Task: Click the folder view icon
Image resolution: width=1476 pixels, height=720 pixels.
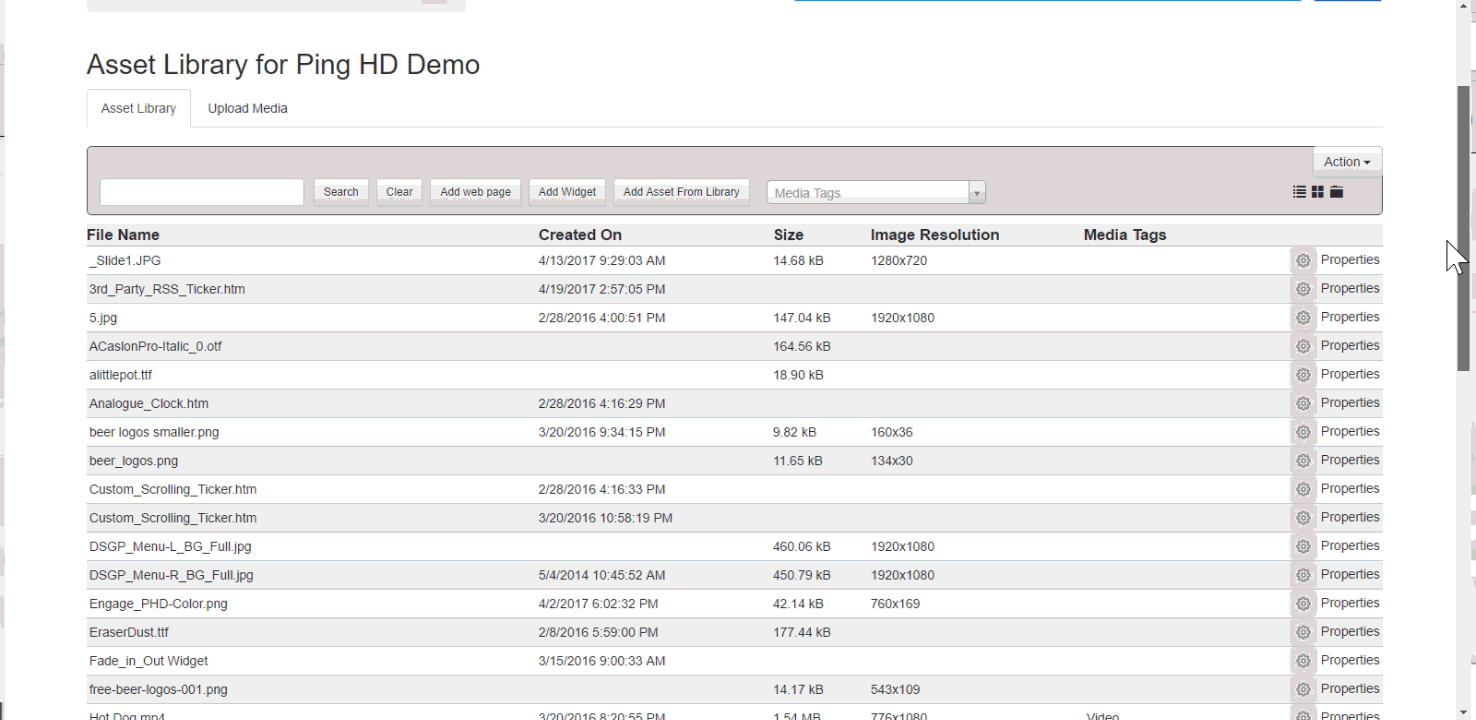Action: click(1336, 192)
